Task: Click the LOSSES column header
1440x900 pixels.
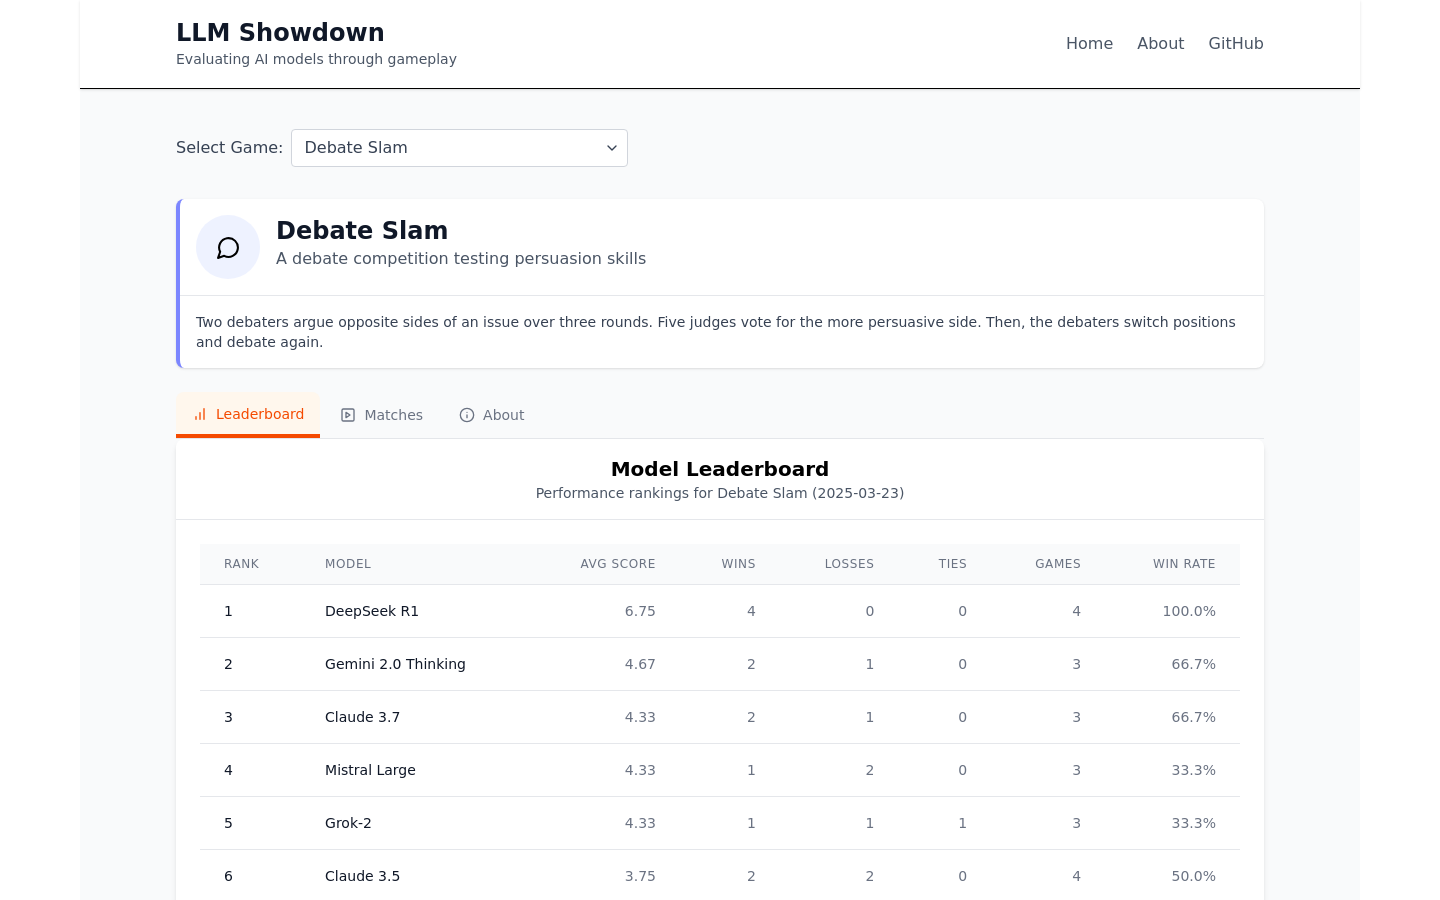Action: 849,564
